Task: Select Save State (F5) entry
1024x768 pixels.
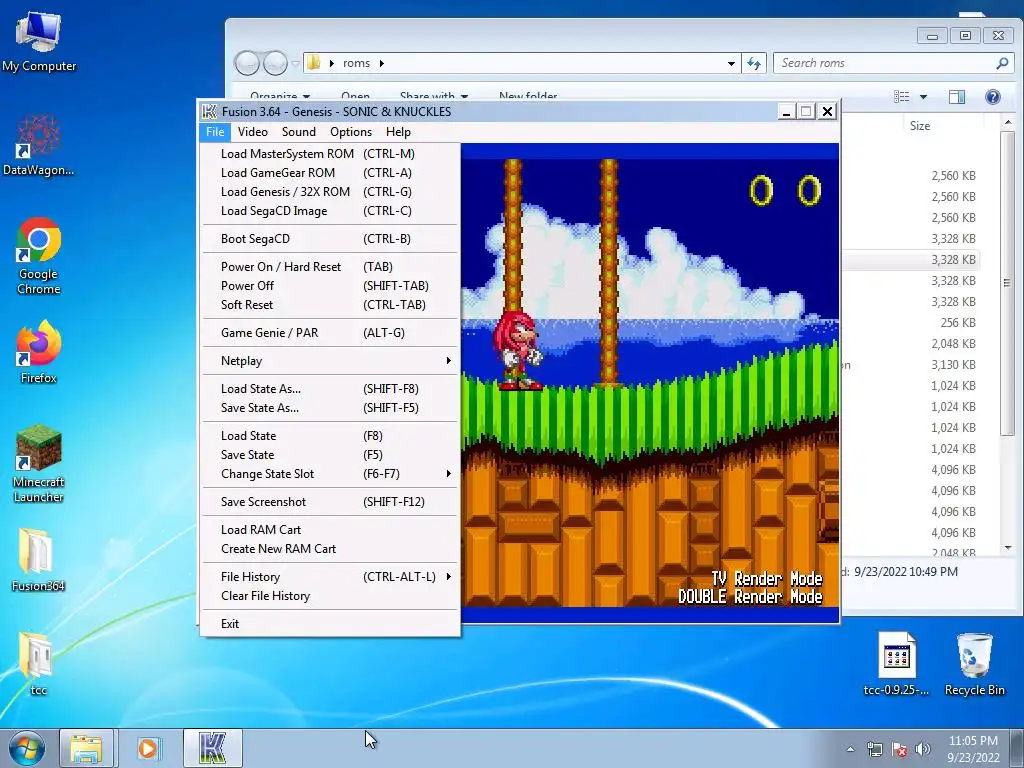Action: pyautogui.click(x=330, y=455)
